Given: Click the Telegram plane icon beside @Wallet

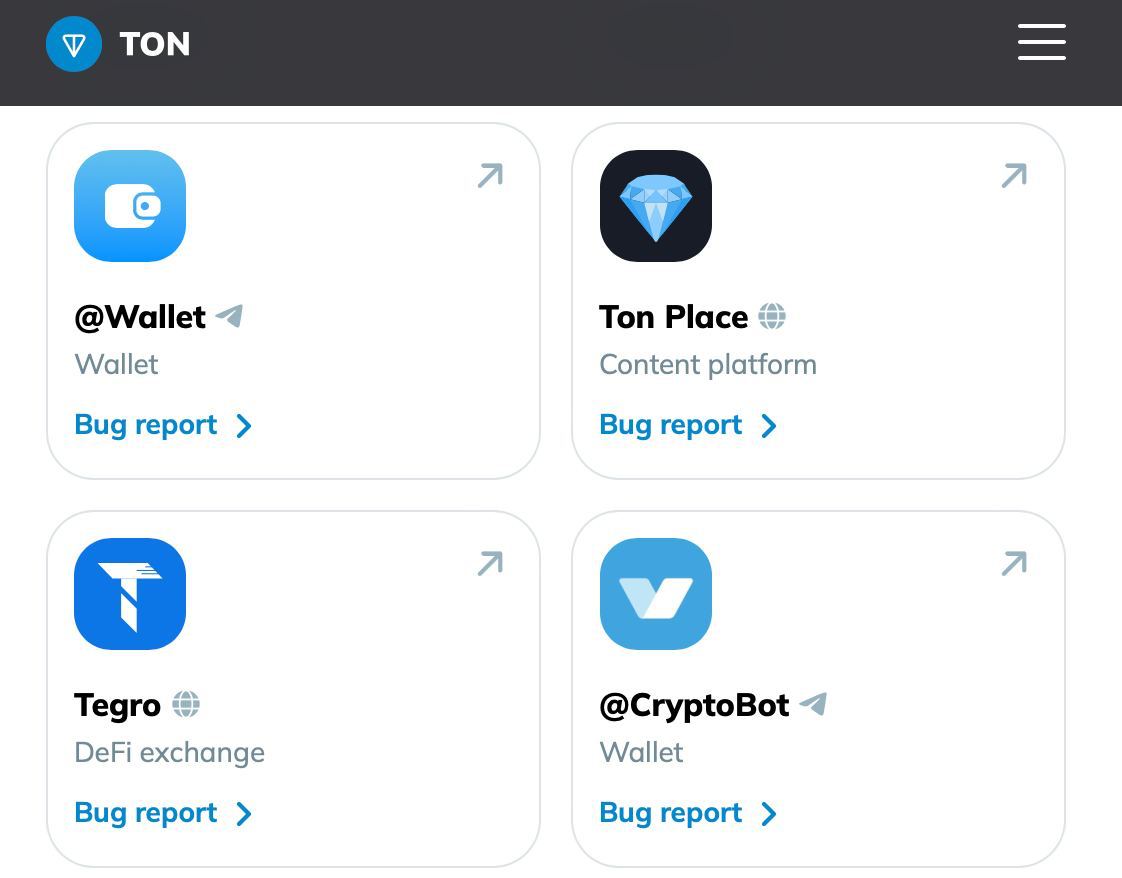Looking at the screenshot, I should [x=230, y=316].
